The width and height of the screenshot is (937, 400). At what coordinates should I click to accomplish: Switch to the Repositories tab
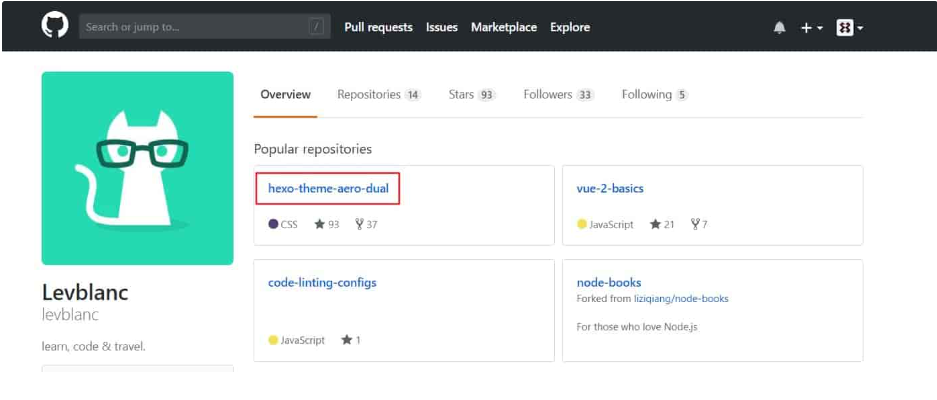click(x=379, y=94)
